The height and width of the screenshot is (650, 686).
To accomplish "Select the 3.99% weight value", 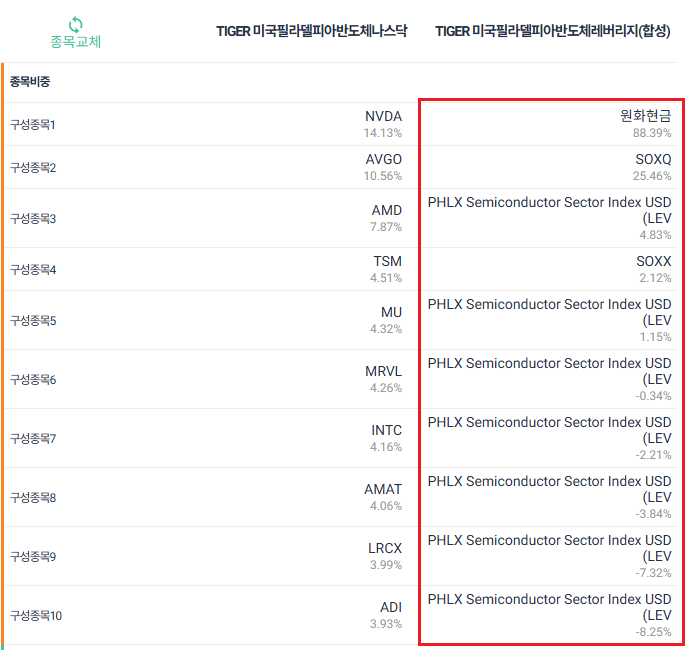I will click(385, 565).
